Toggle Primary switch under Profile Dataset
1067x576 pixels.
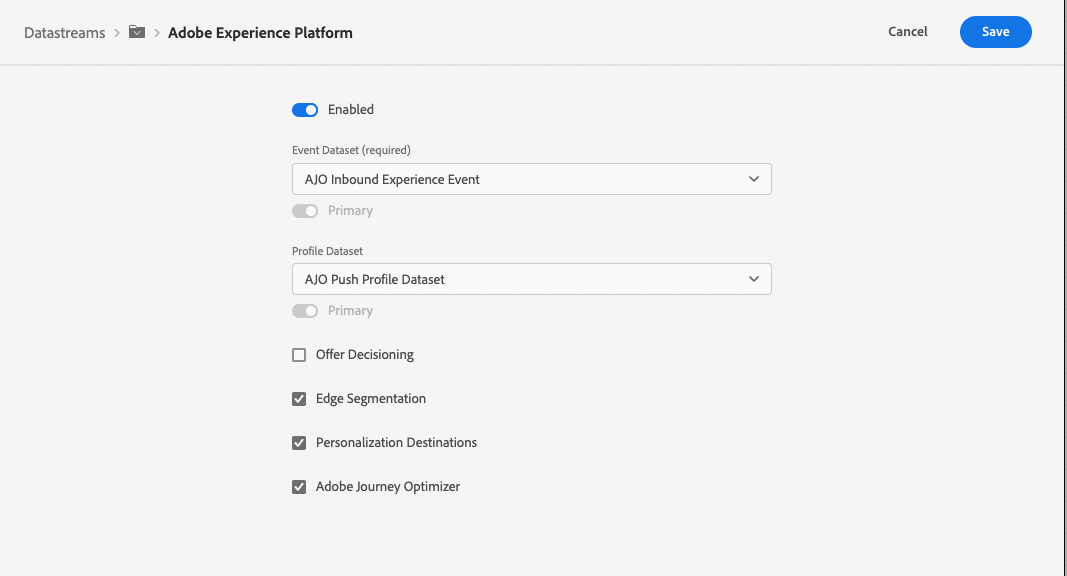[x=305, y=311]
